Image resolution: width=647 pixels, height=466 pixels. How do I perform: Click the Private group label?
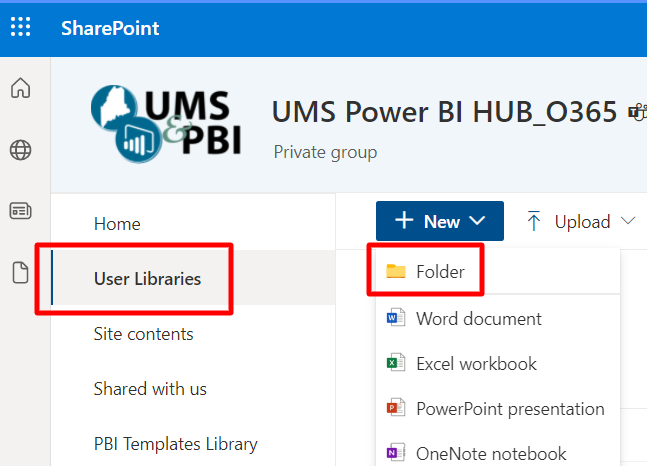325,153
